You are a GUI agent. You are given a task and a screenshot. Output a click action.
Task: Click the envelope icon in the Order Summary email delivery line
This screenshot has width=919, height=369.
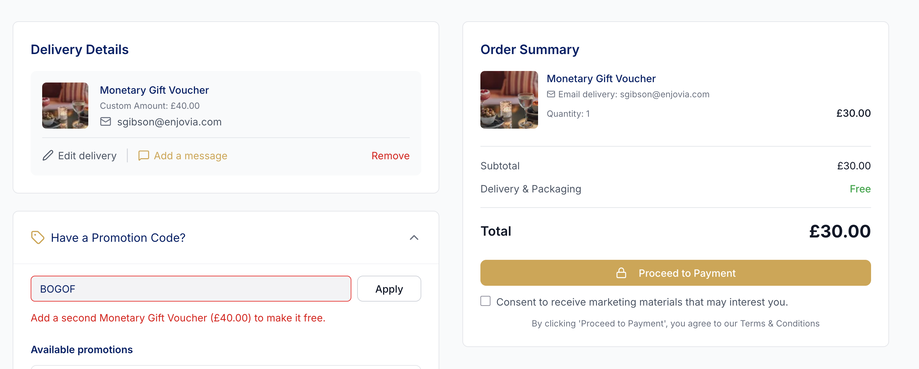coord(551,94)
